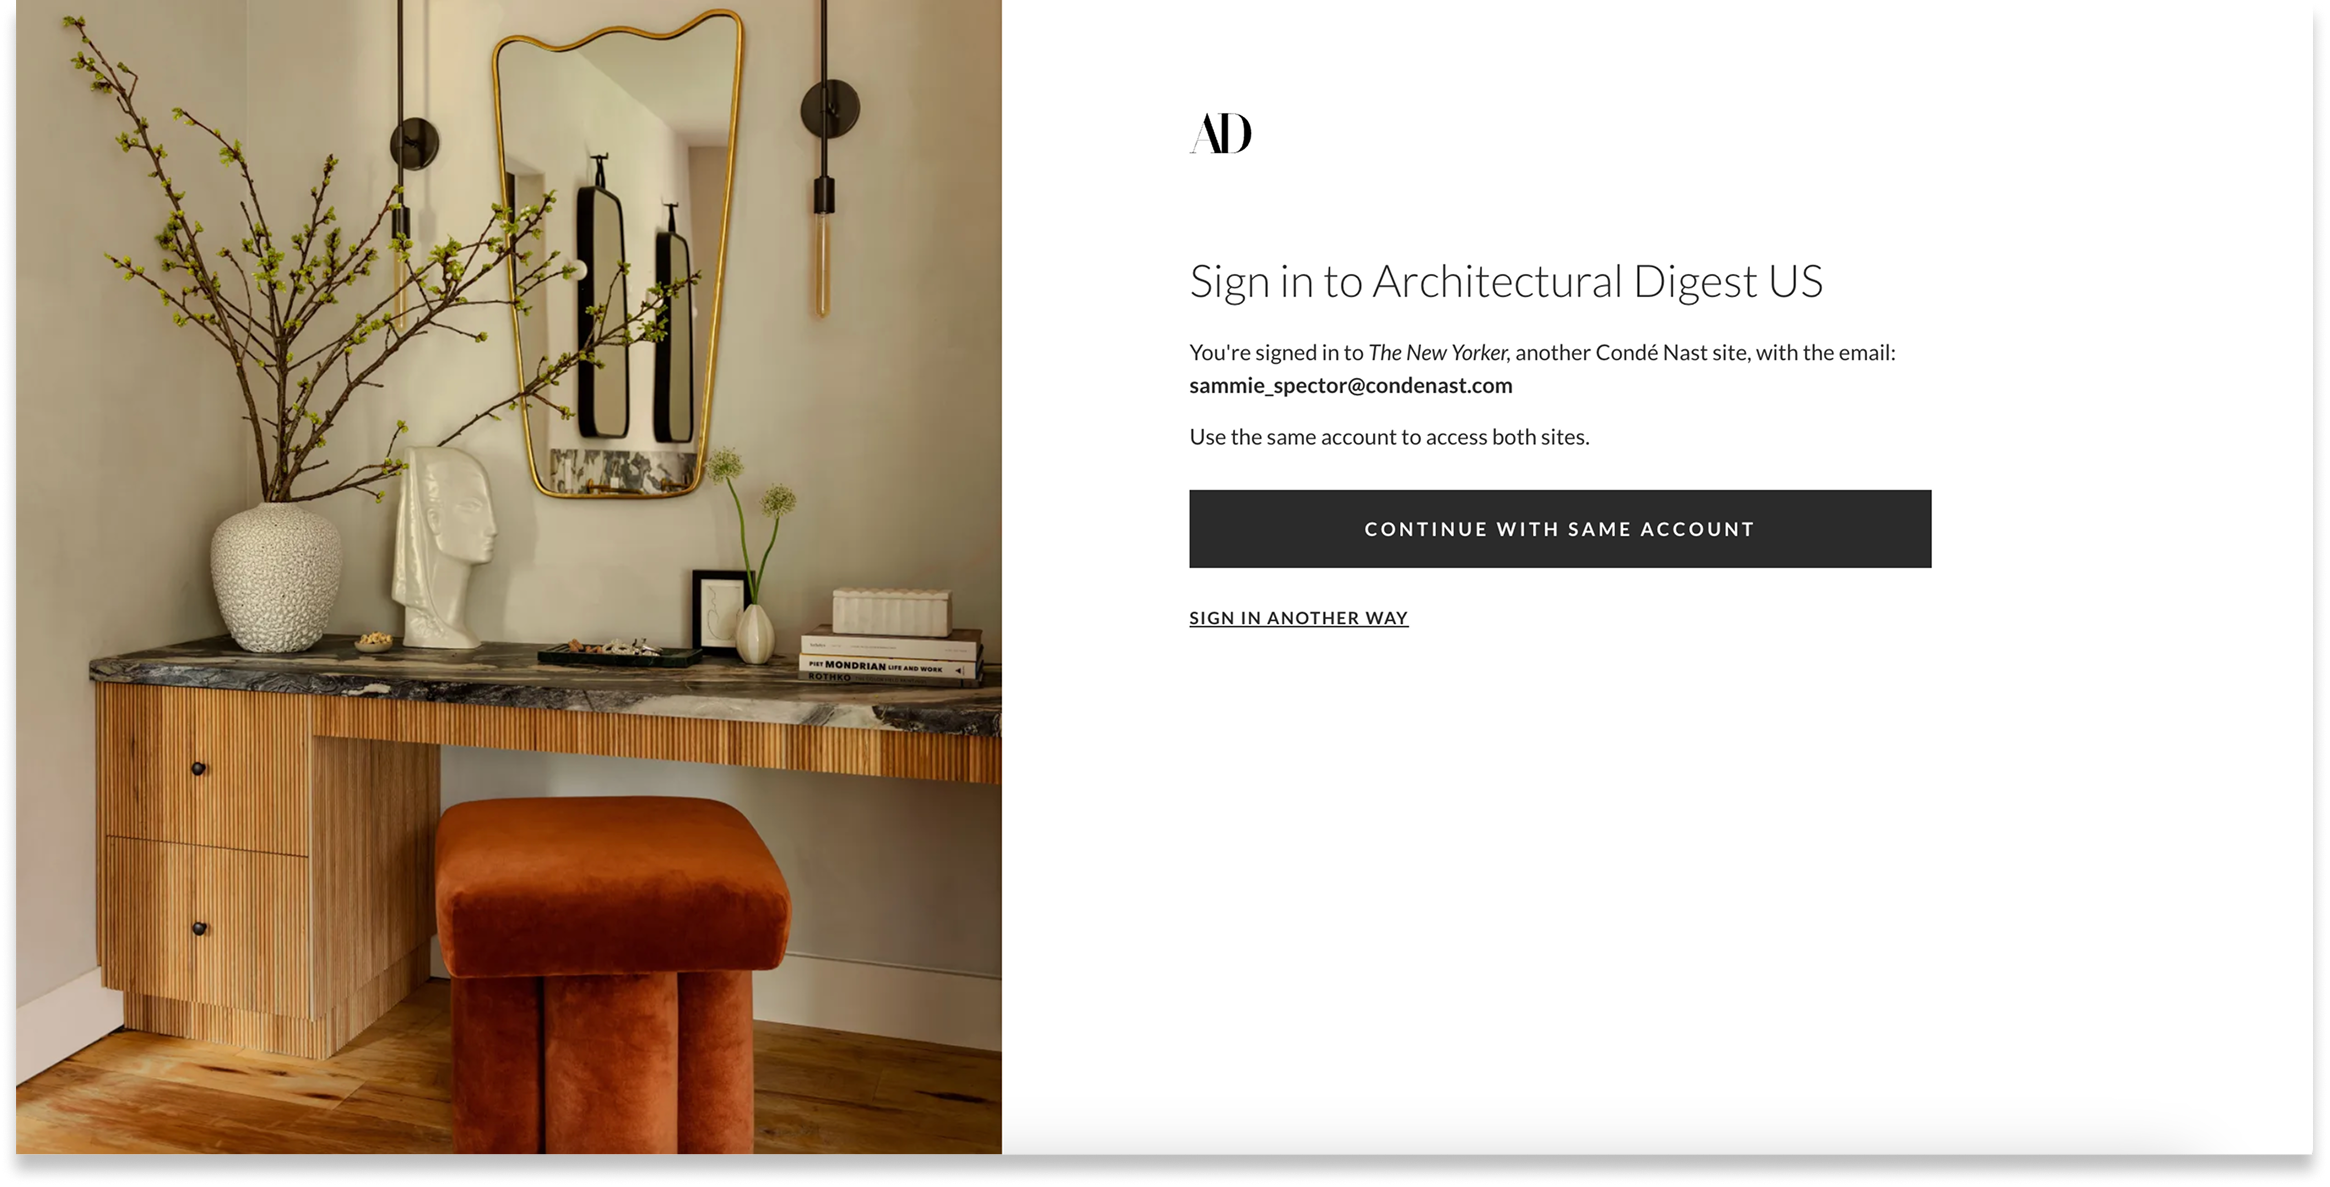Click the AD logo

tap(1220, 133)
